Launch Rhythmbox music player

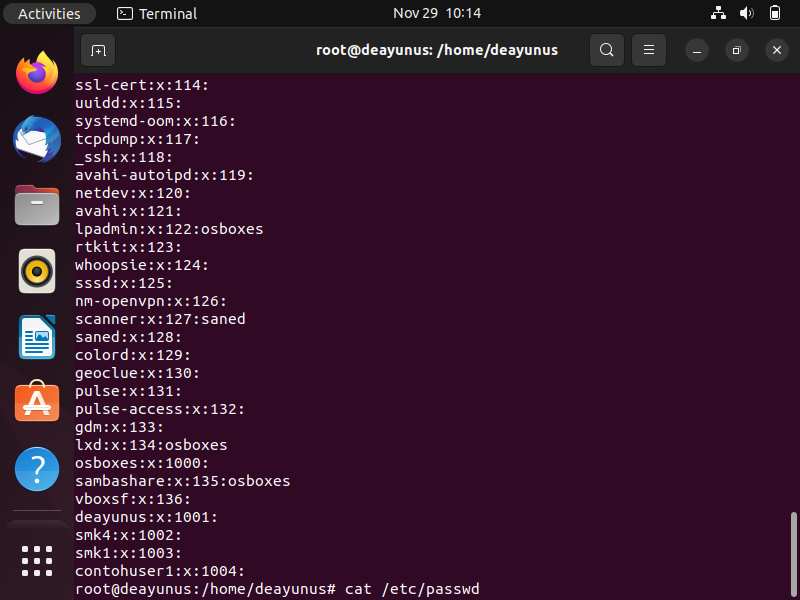[37, 271]
